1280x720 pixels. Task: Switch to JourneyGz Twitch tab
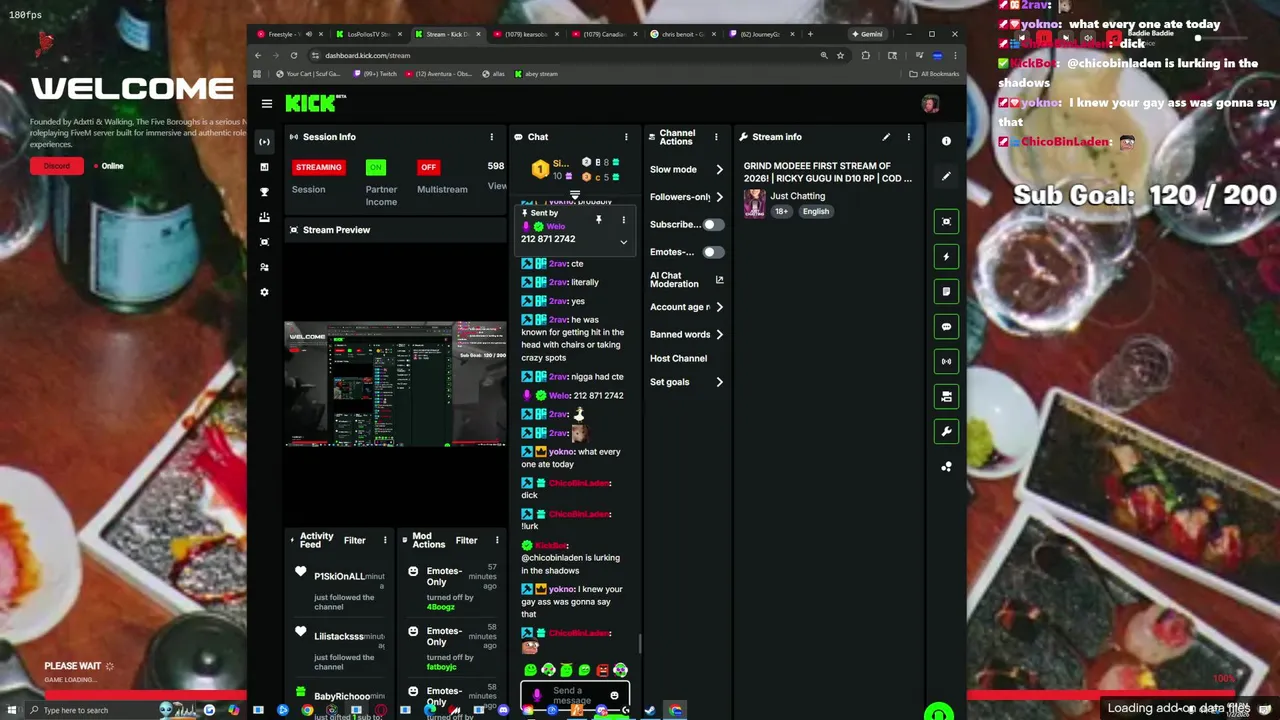pos(762,34)
